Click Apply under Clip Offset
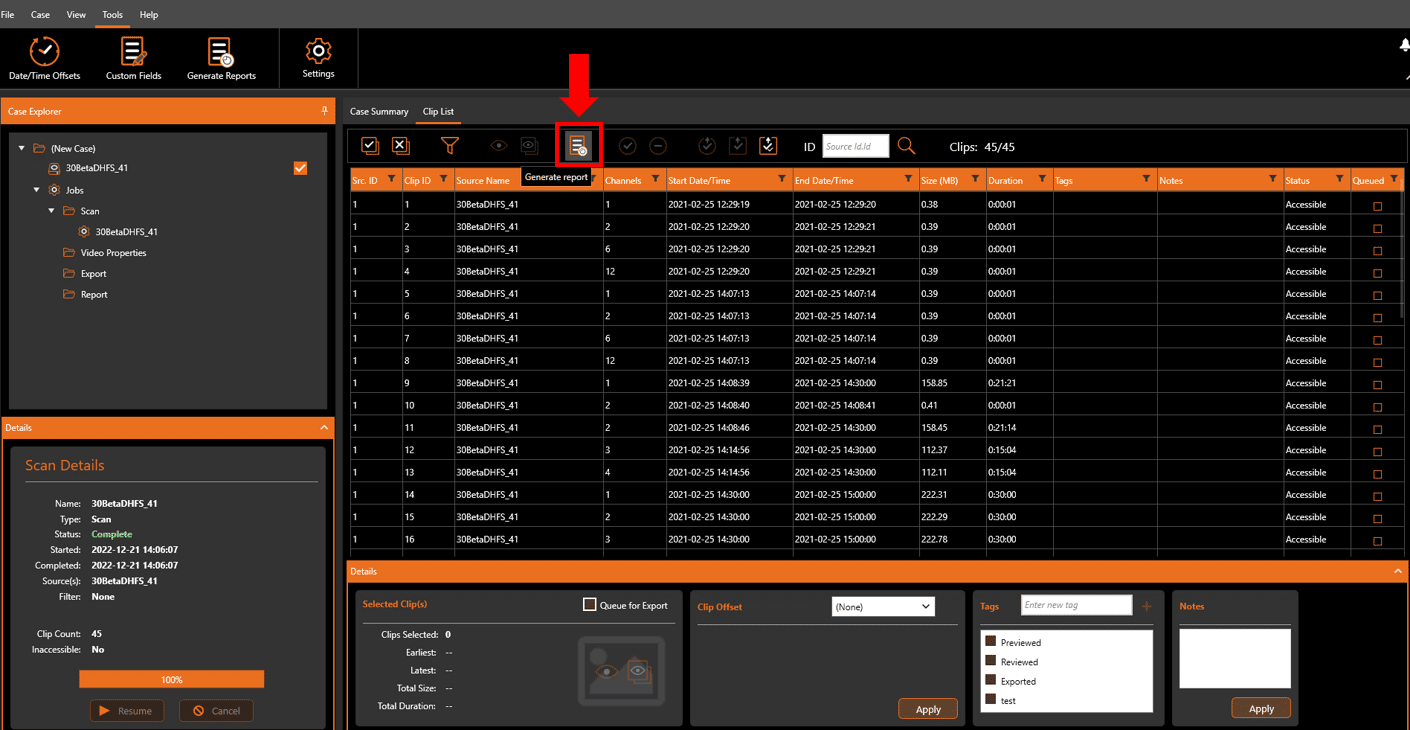The image size is (1410, 730). pyautogui.click(x=928, y=709)
